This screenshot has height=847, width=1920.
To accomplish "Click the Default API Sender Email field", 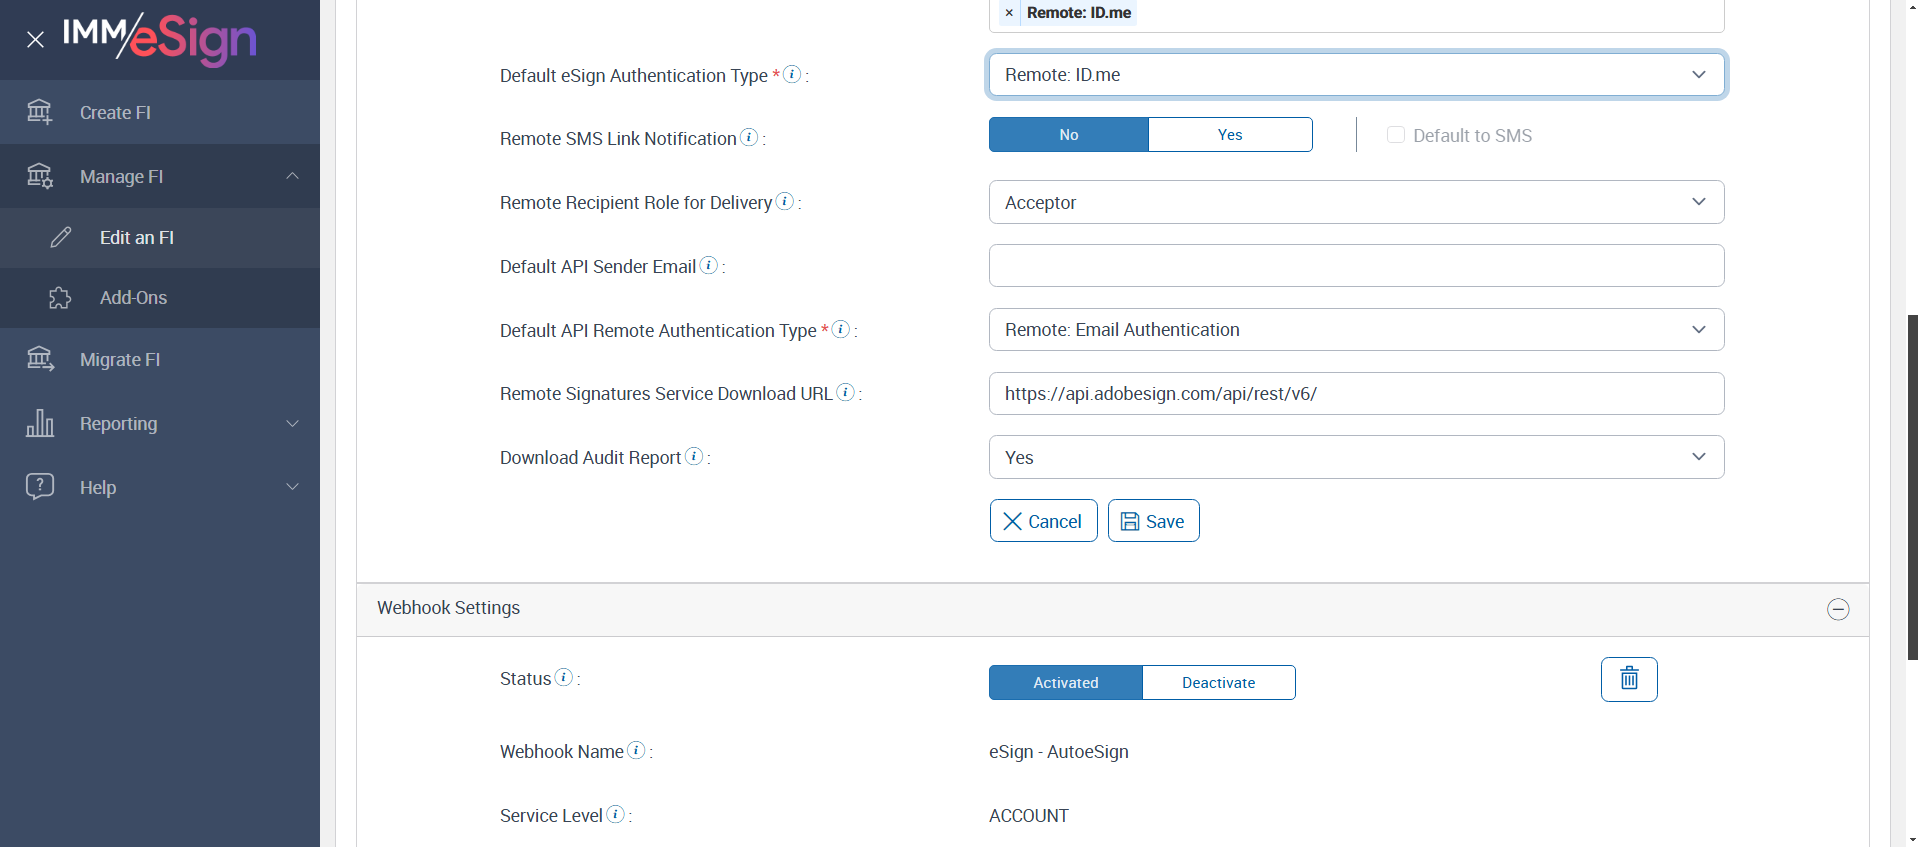I will [1355, 266].
